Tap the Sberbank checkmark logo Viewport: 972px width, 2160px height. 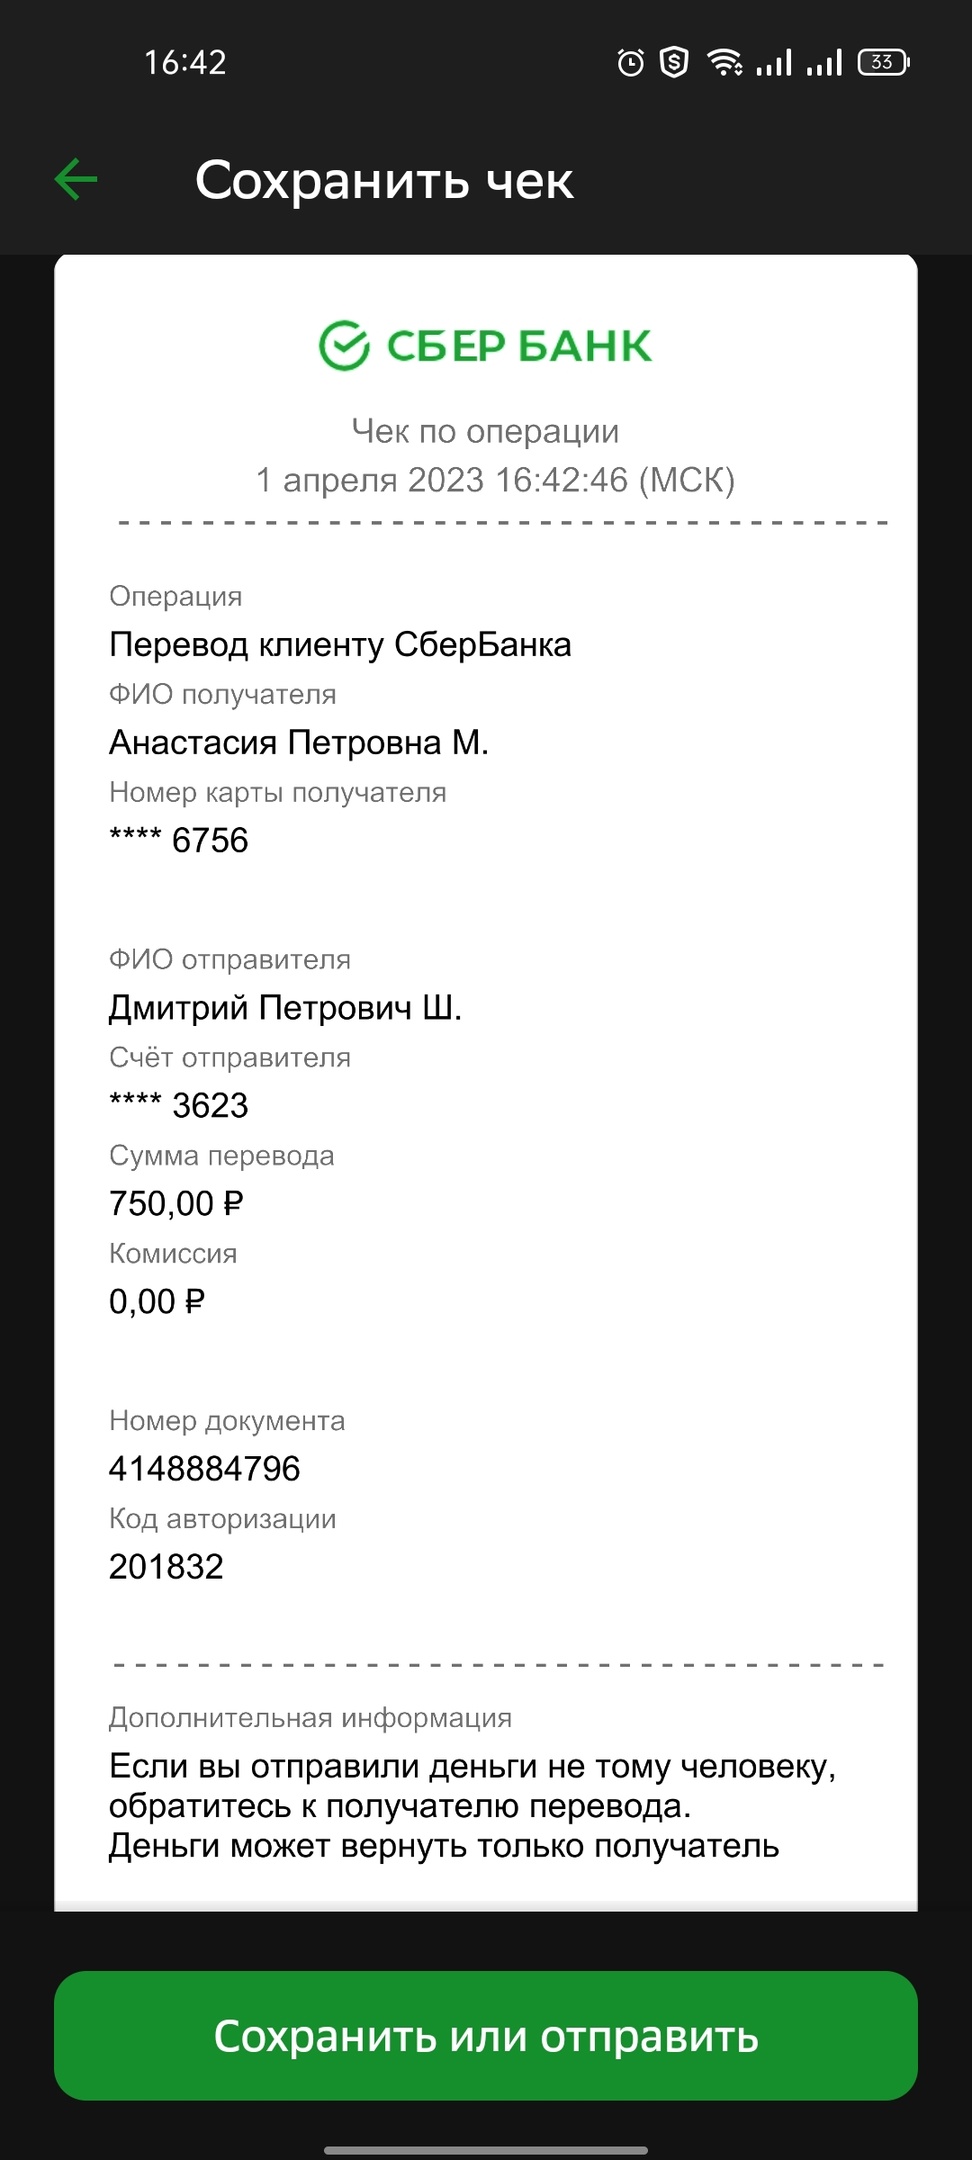click(344, 346)
